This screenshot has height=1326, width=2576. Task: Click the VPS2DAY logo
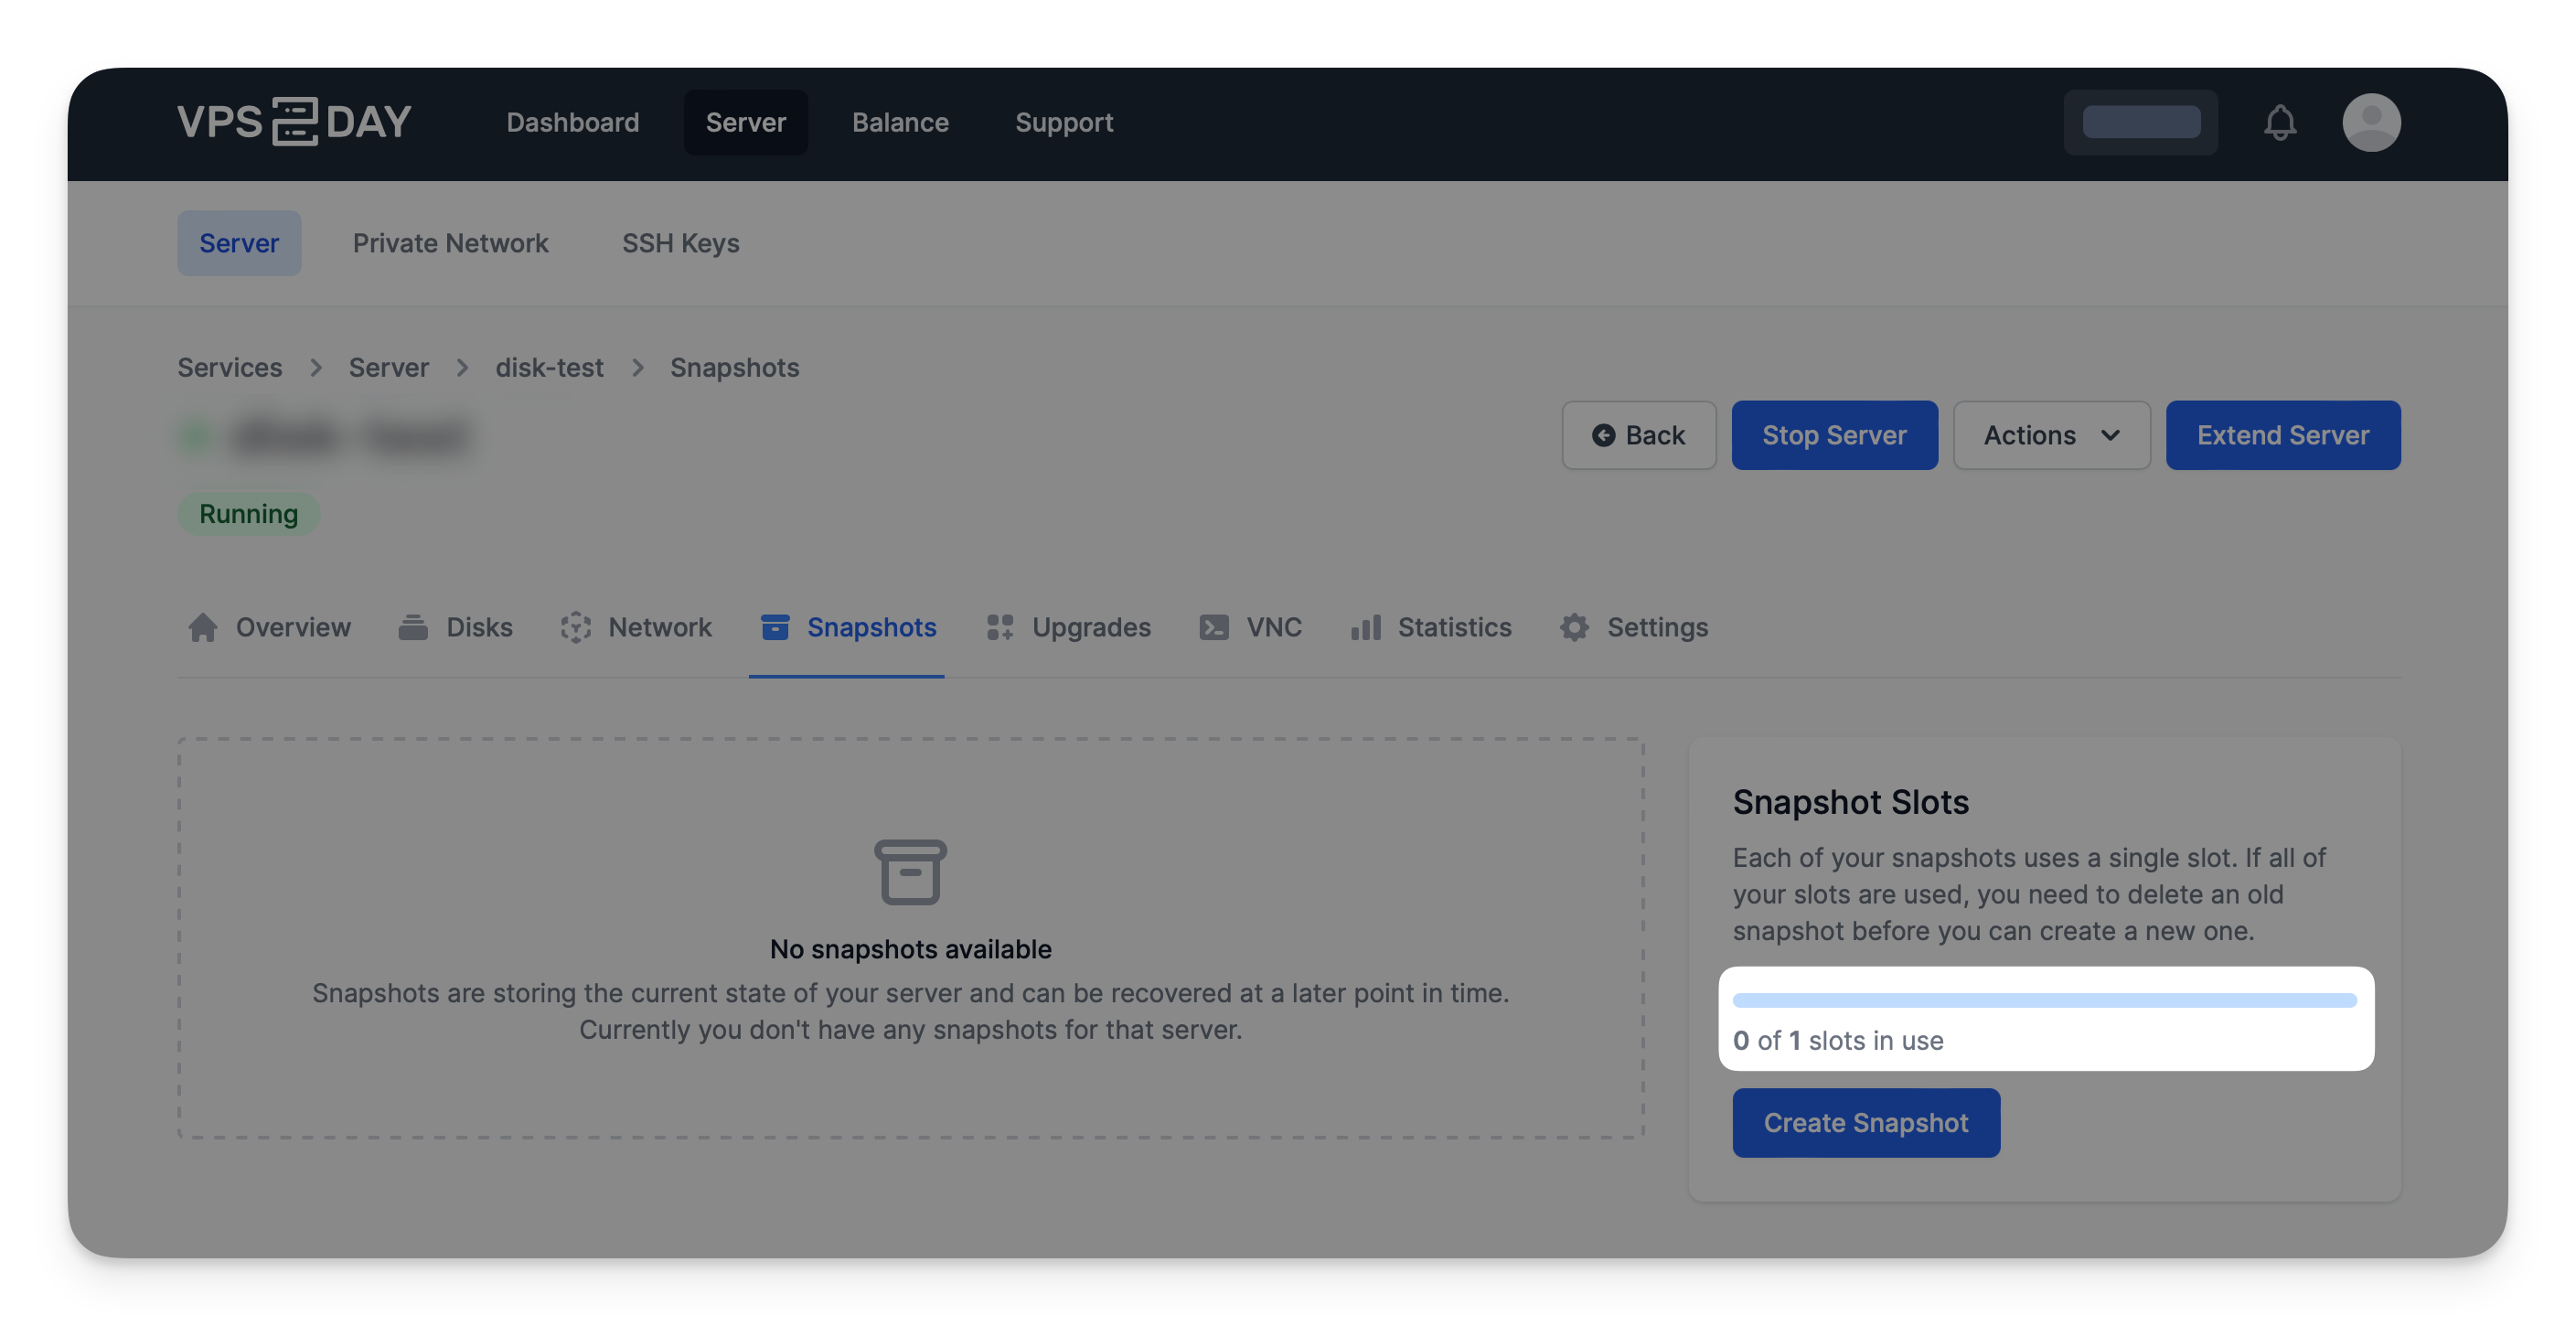pyautogui.click(x=294, y=122)
